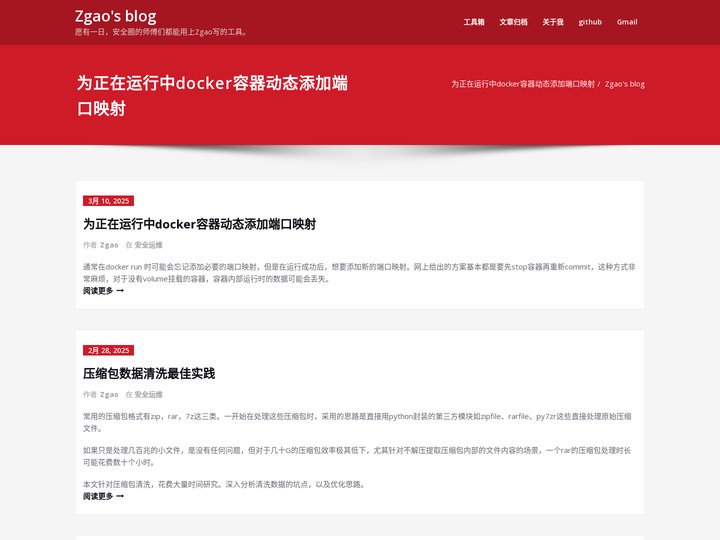This screenshot has height=540, width=720.
Task: Open post title 为正在运行中docker容器动态添加端口映射
Action: [x=199, y=224]
